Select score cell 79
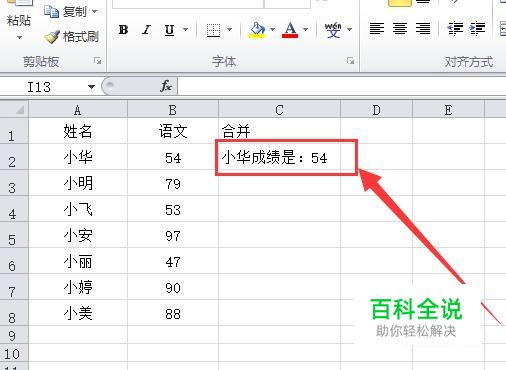 pyautogui.click(x=173, y=183)
